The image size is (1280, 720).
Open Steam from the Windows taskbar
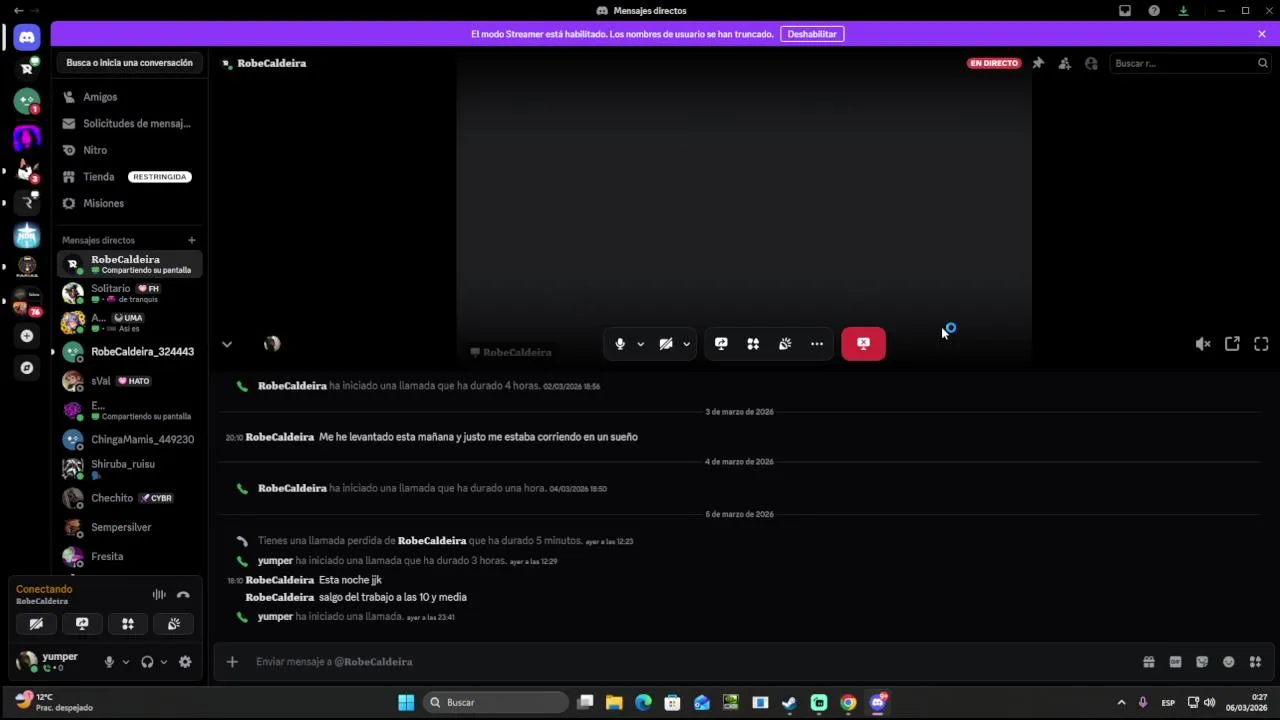click(789, 703)
